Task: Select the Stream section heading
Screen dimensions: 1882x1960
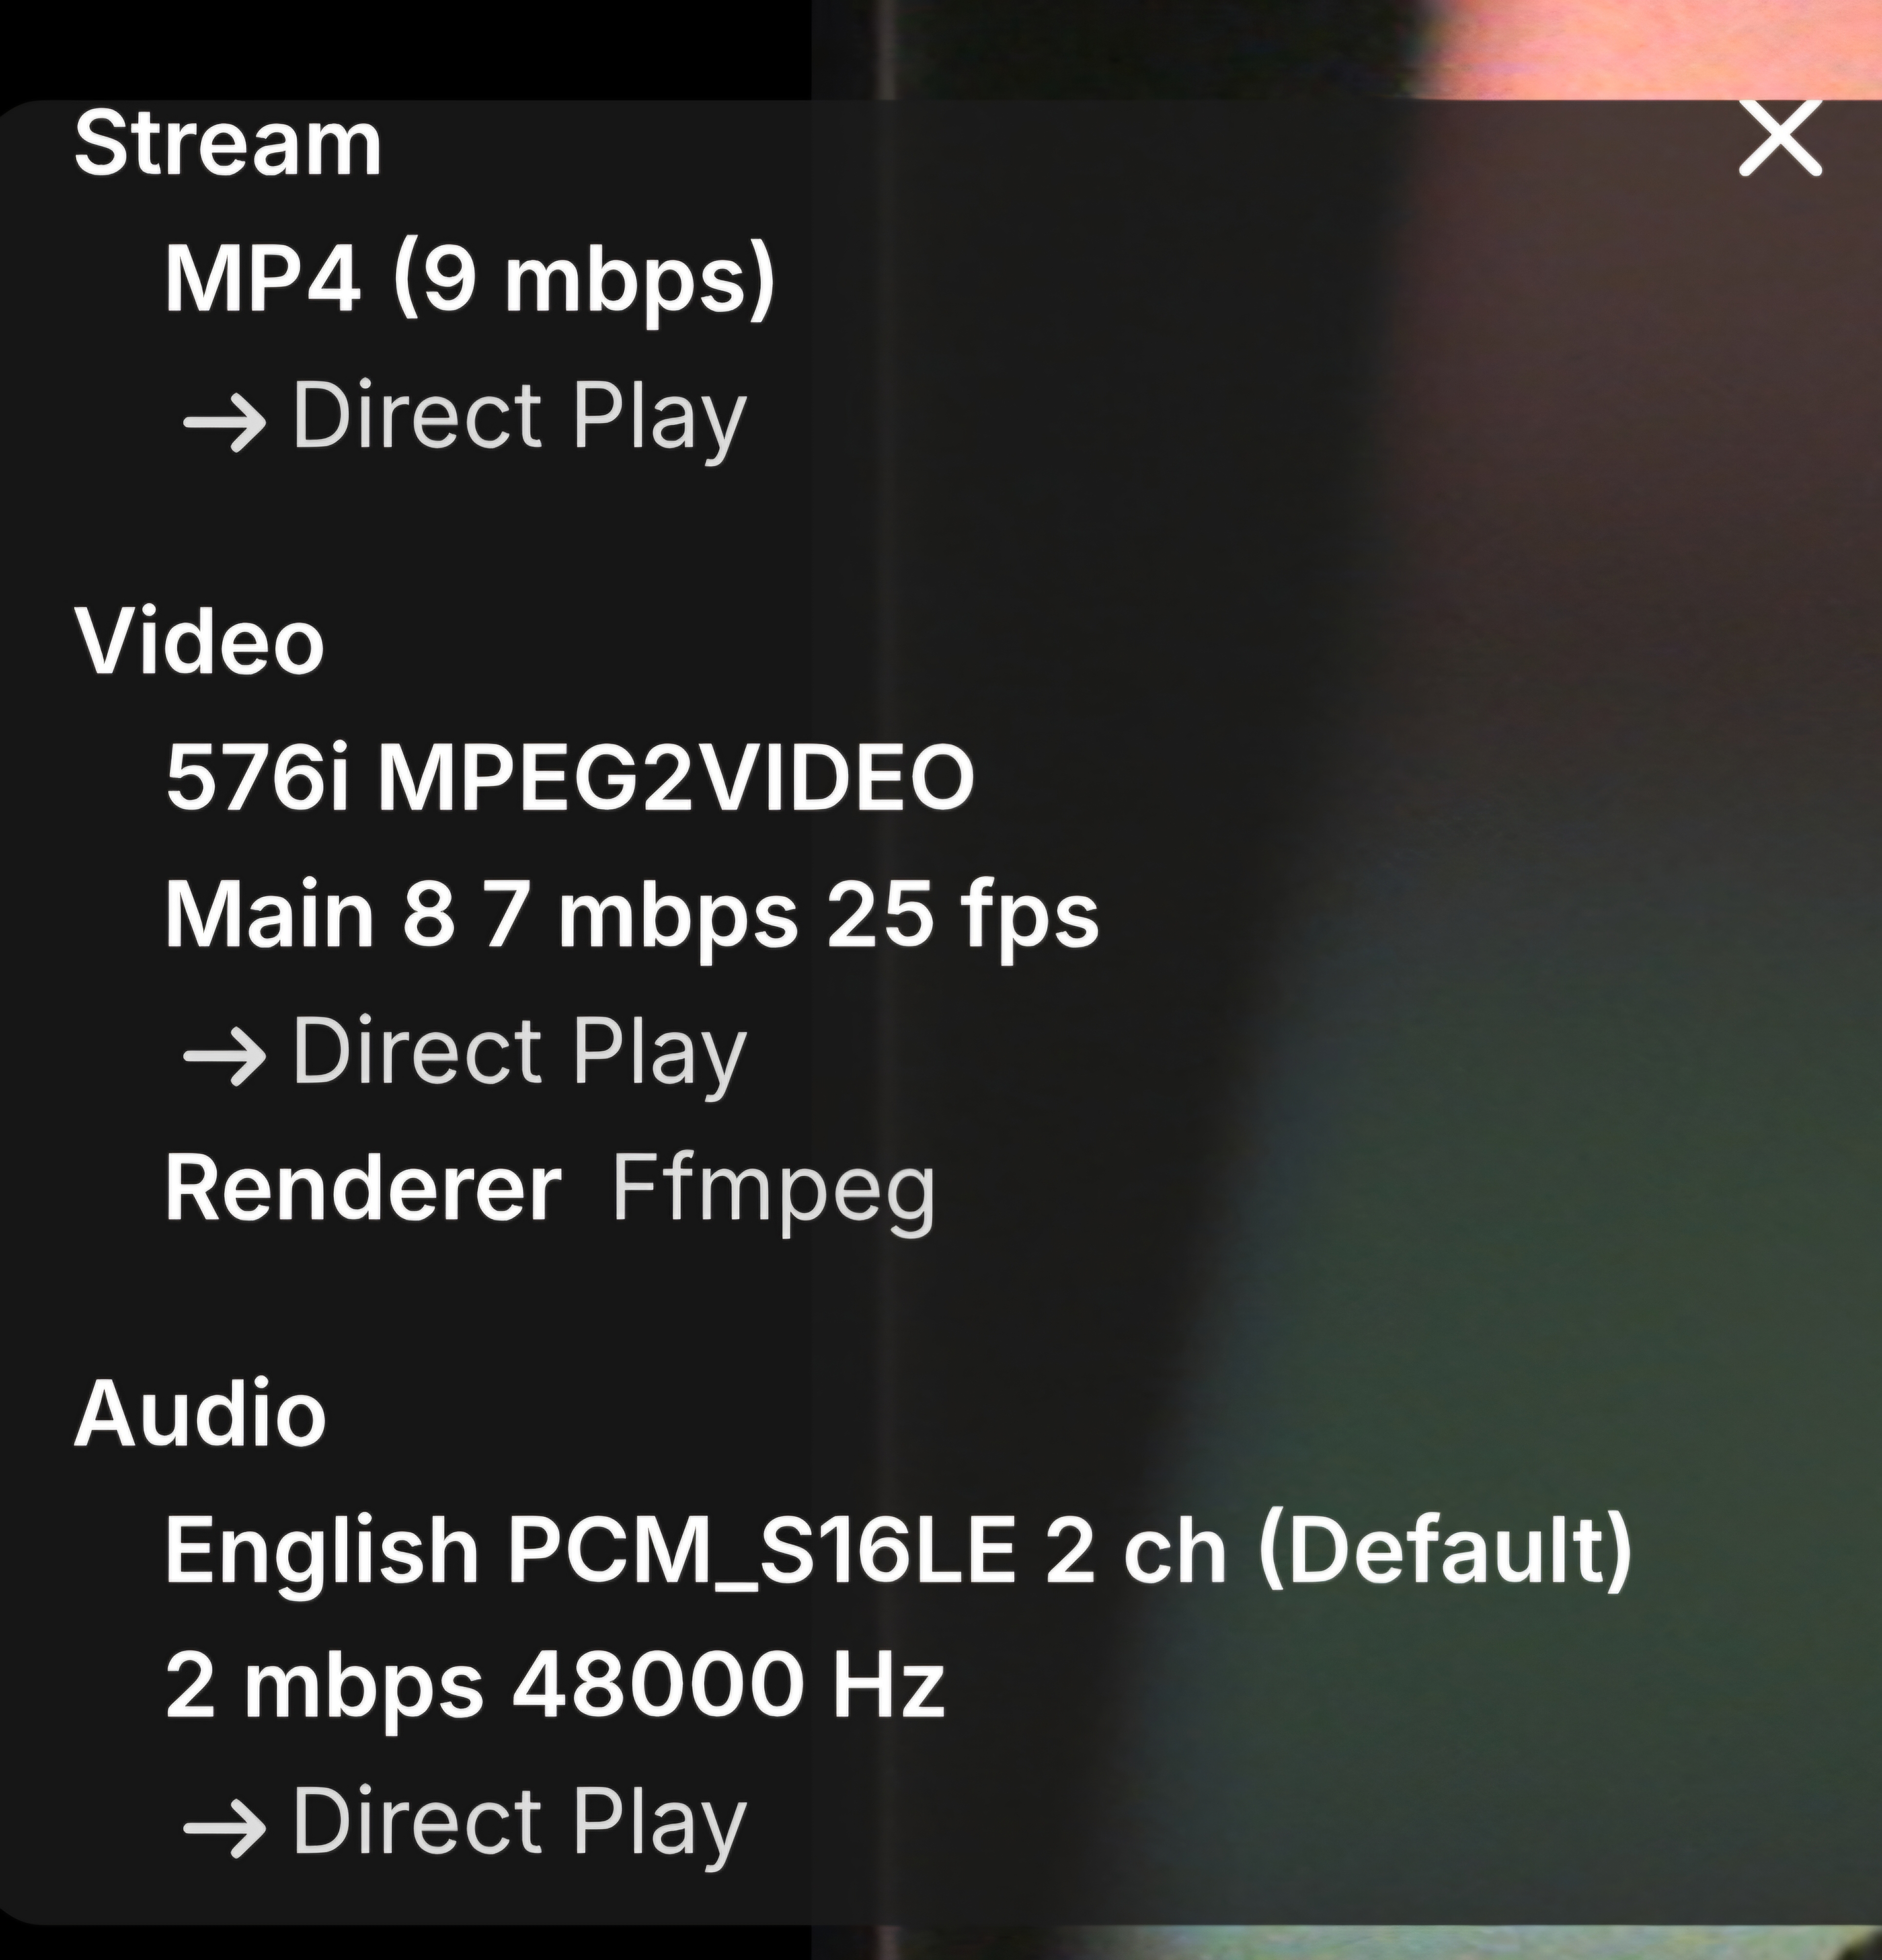Action: pos(228,145)
